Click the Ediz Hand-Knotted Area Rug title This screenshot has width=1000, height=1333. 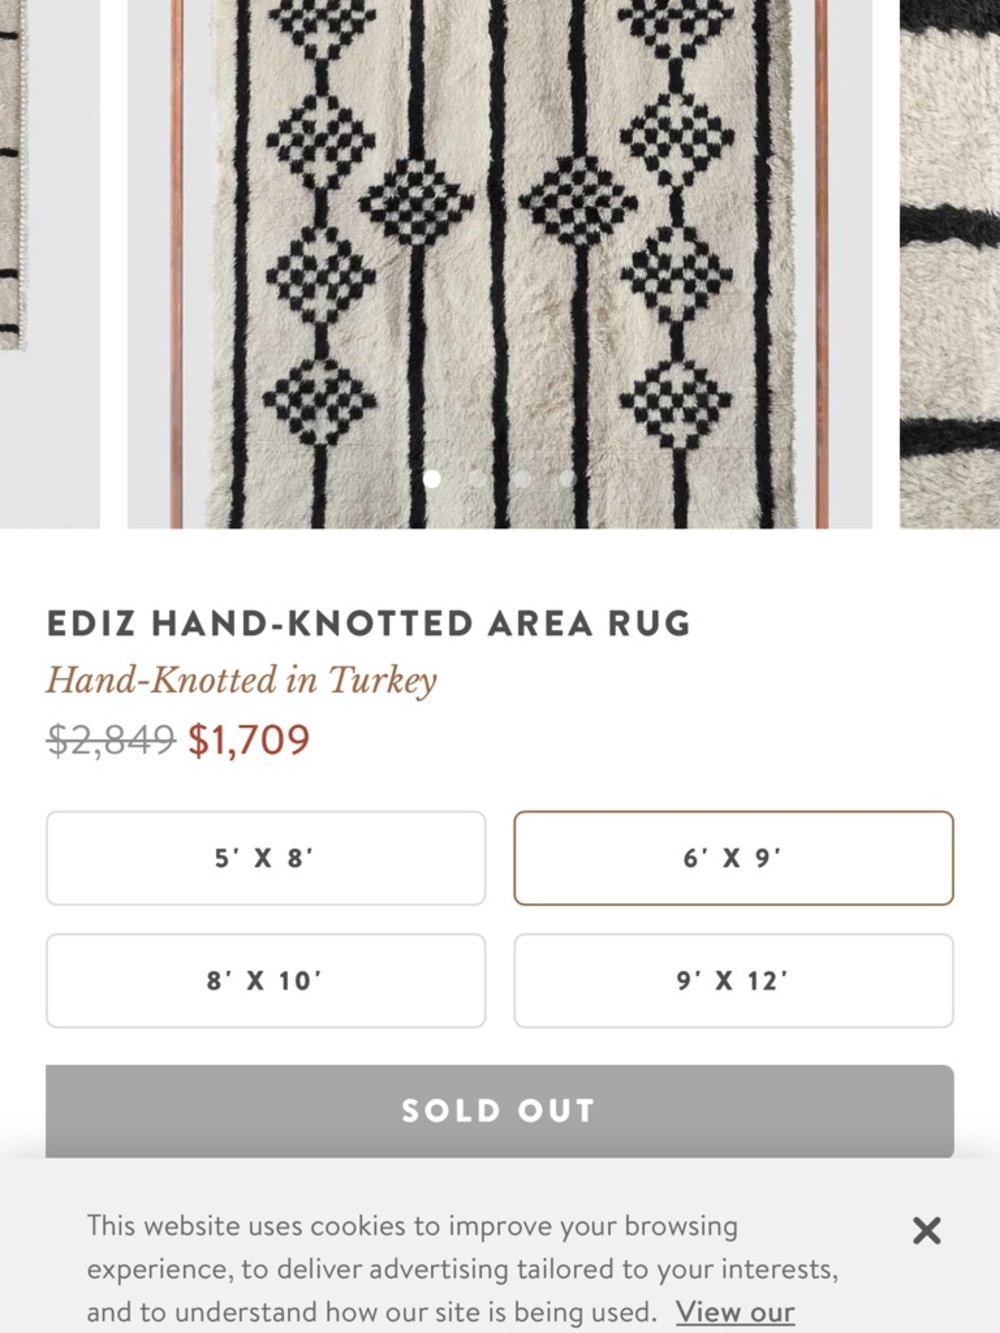coord(368,622)
